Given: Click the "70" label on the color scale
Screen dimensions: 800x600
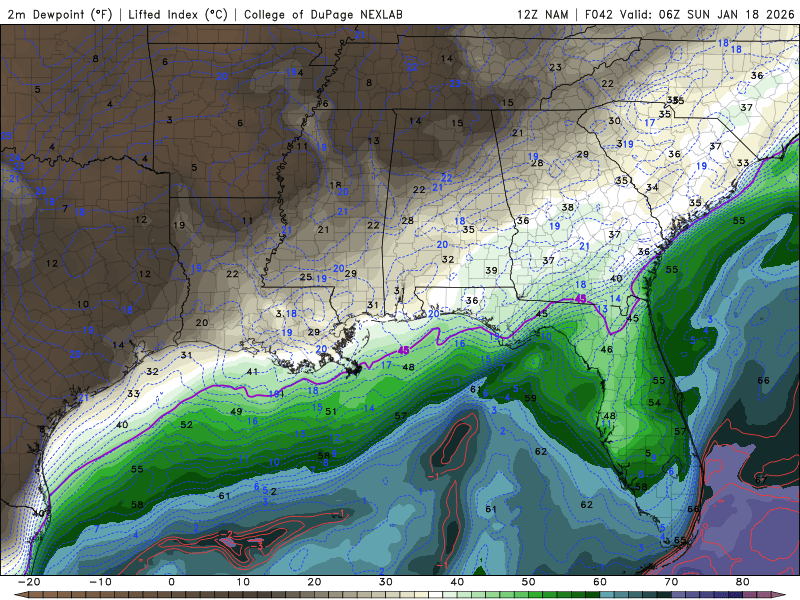Looking at the screenshot, I should coord(671,582).
